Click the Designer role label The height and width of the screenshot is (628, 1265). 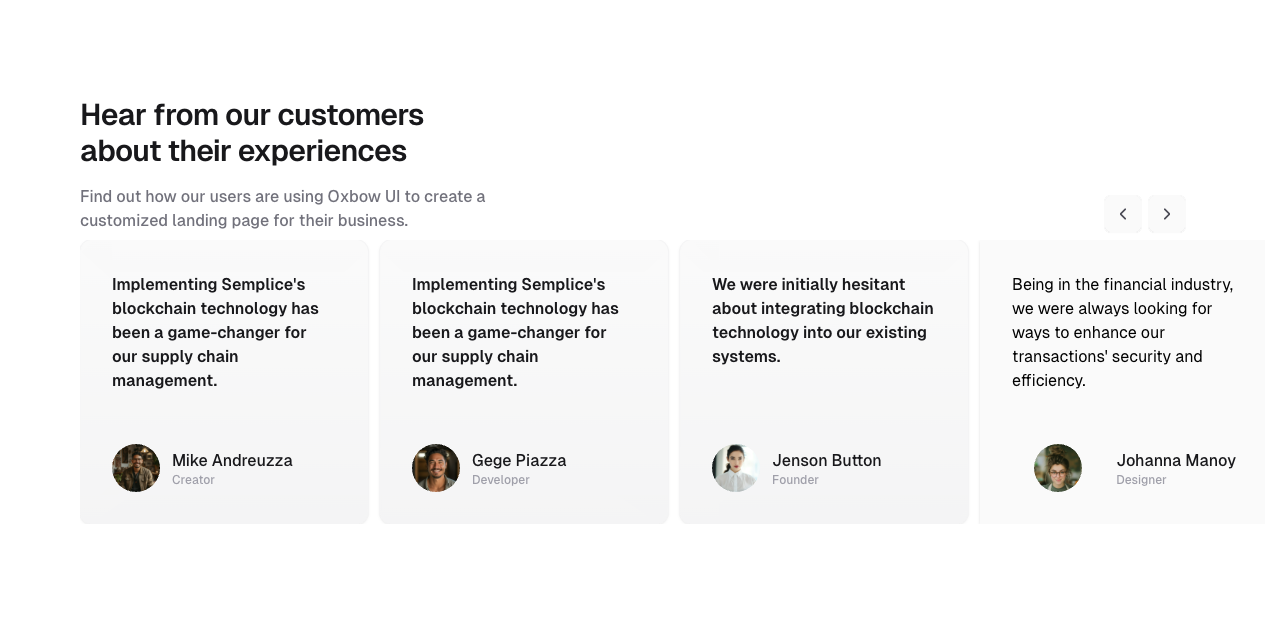(x=1141, y=479)
